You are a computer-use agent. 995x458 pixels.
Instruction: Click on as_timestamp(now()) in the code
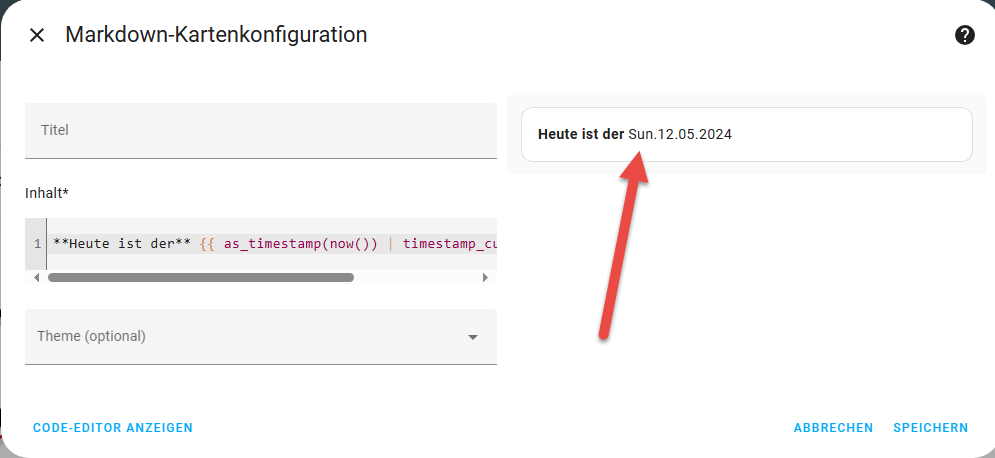click(300, 243)
